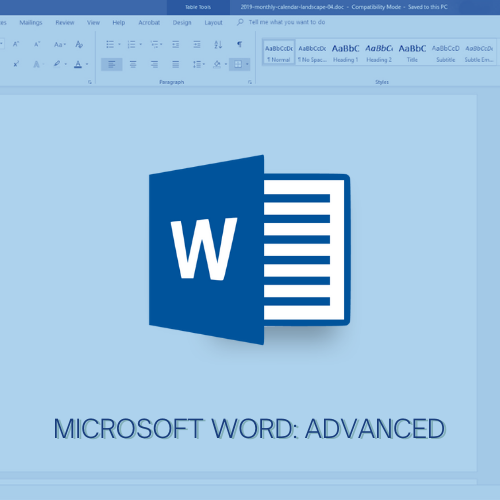Viewport: 500px width, 500px height.
Task: Toggle Show/Hide paragraph marks
Action: pos(239,44)
